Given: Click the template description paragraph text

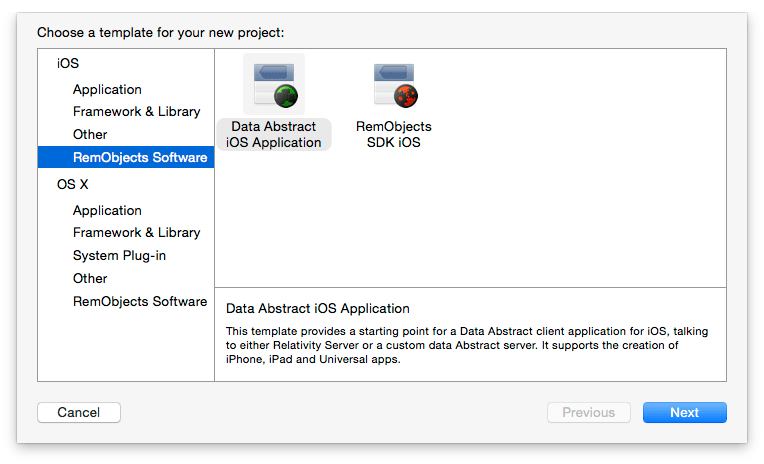Looking at the screenshot, I should [x=467, y=345].
